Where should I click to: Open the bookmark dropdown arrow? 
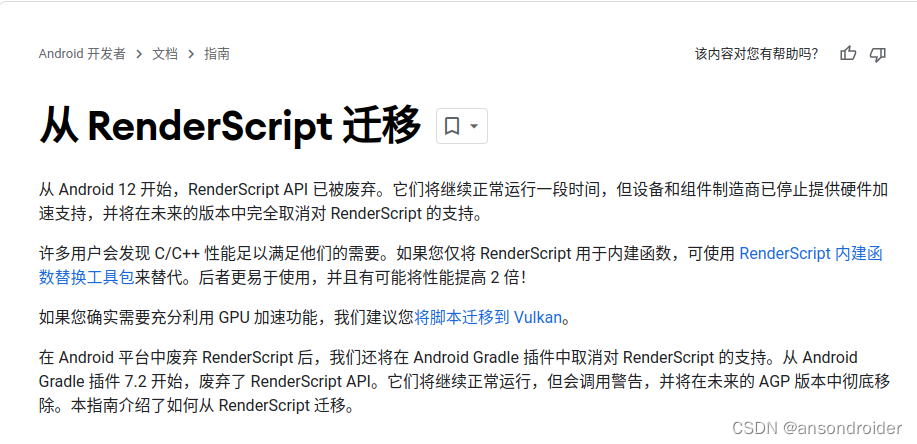[474, 126]
